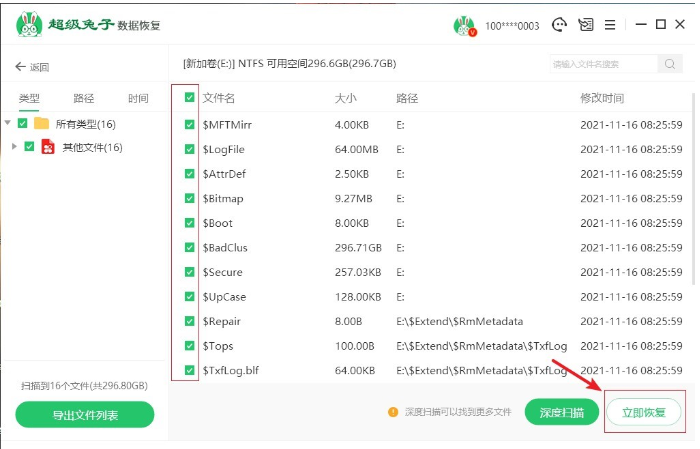The image size is (700, 449).
Task: Toggle the select-all checkbox in header
Action: click(189, 99)
